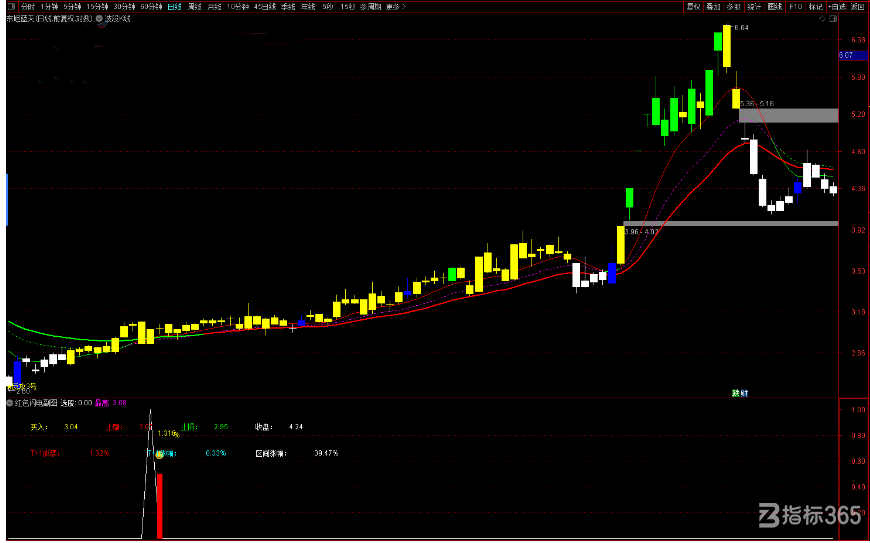Click the tall yellow candle at the peak

pos(727,45)
